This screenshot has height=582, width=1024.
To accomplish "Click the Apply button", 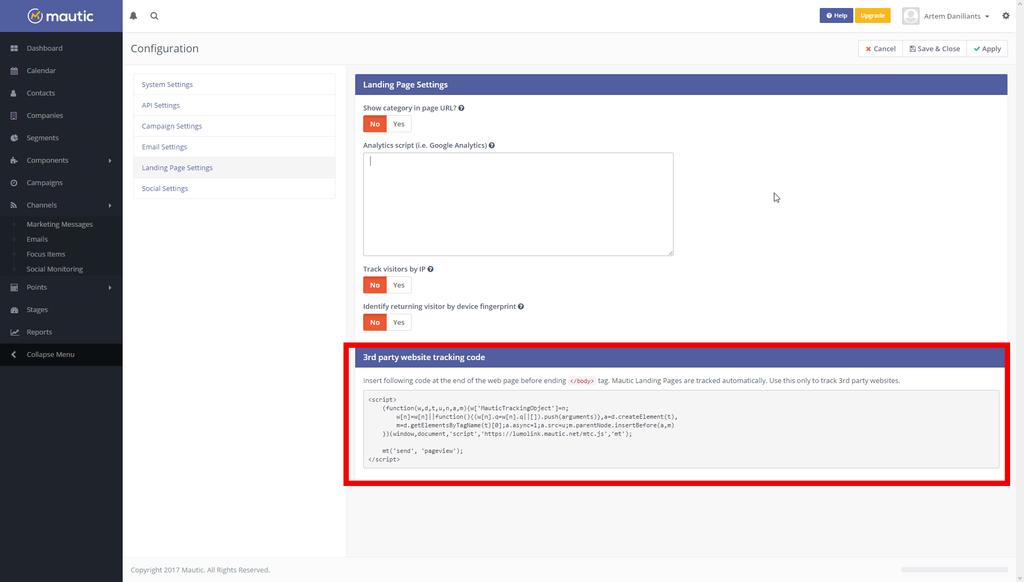I will point(987,49).
